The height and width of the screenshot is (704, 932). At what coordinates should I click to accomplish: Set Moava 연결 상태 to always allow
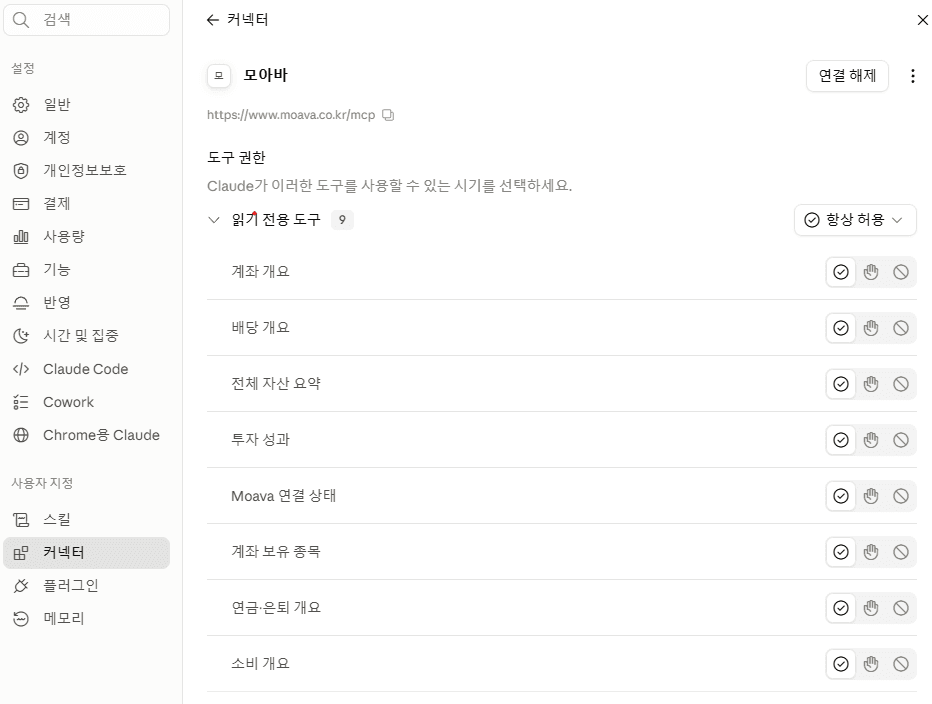click(x=840, y=496)
